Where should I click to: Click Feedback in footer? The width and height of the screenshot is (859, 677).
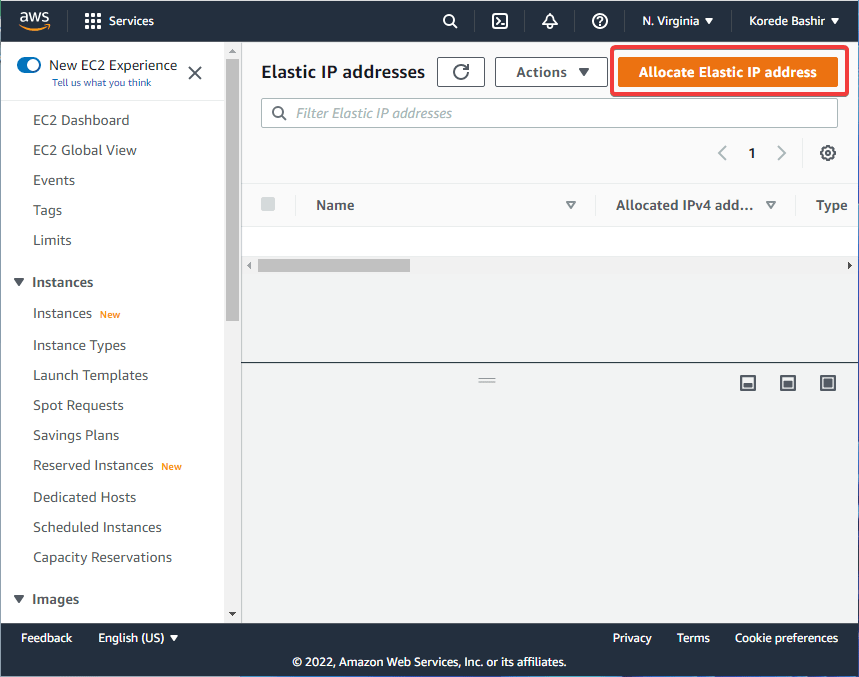click(47, 638)
